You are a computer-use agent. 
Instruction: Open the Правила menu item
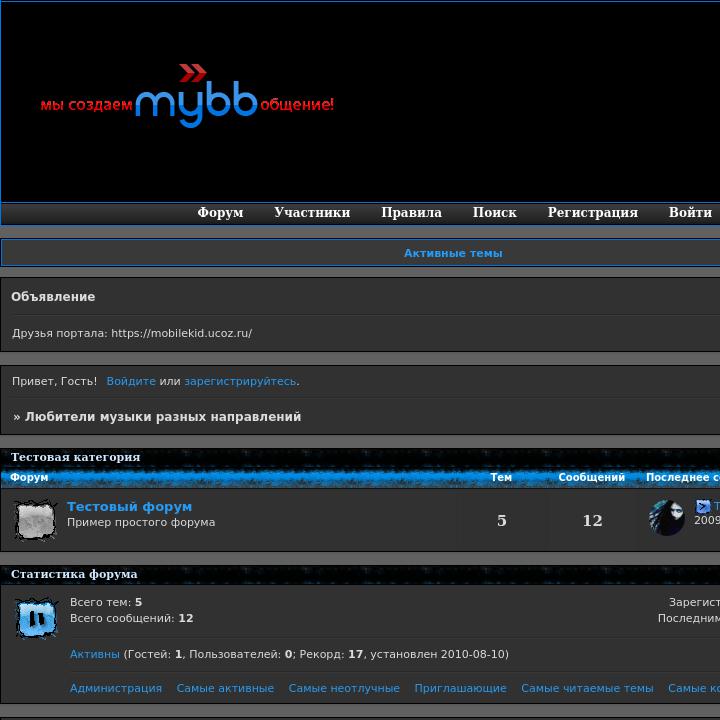tap(411, 212)
